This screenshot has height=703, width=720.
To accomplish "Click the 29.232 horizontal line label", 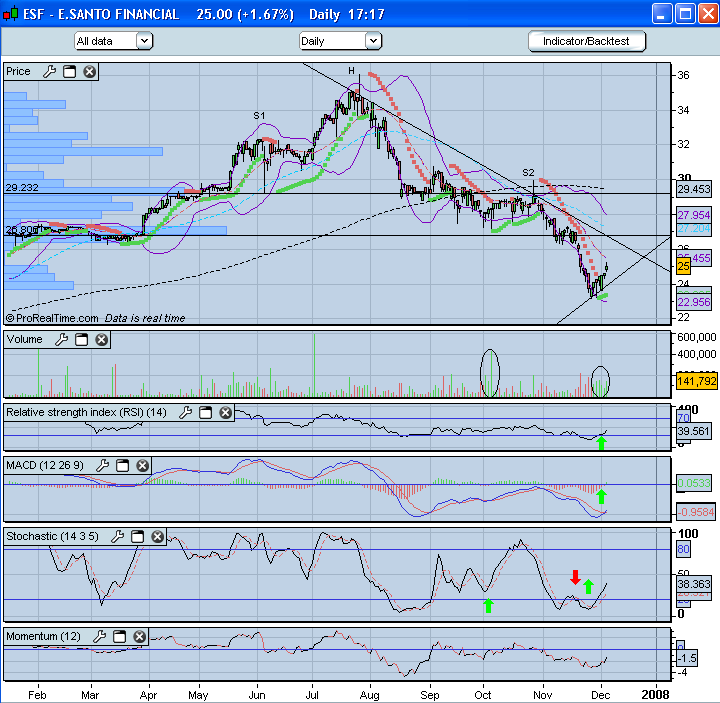I will pyautogui.click(x=22, y=187).
